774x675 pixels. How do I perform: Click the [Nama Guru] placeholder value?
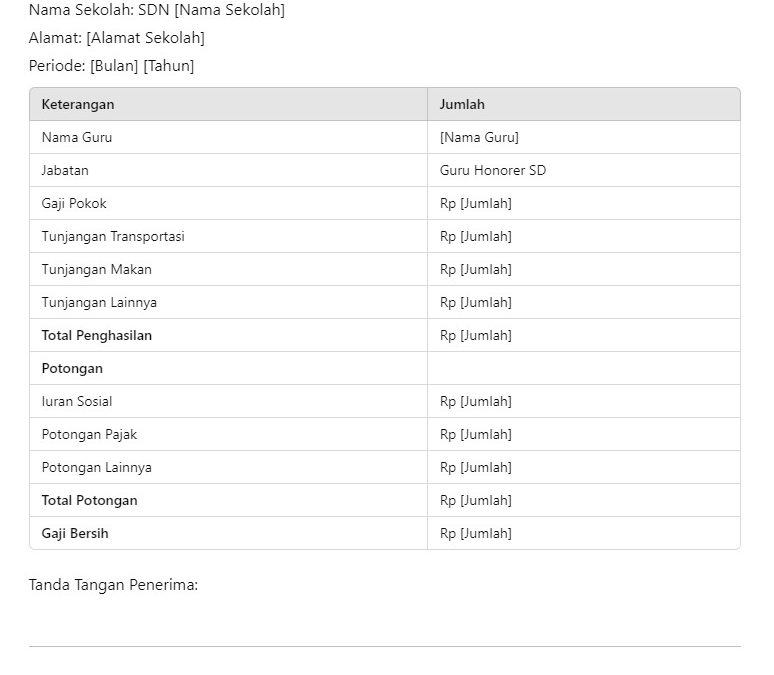(x=479, y=137)
